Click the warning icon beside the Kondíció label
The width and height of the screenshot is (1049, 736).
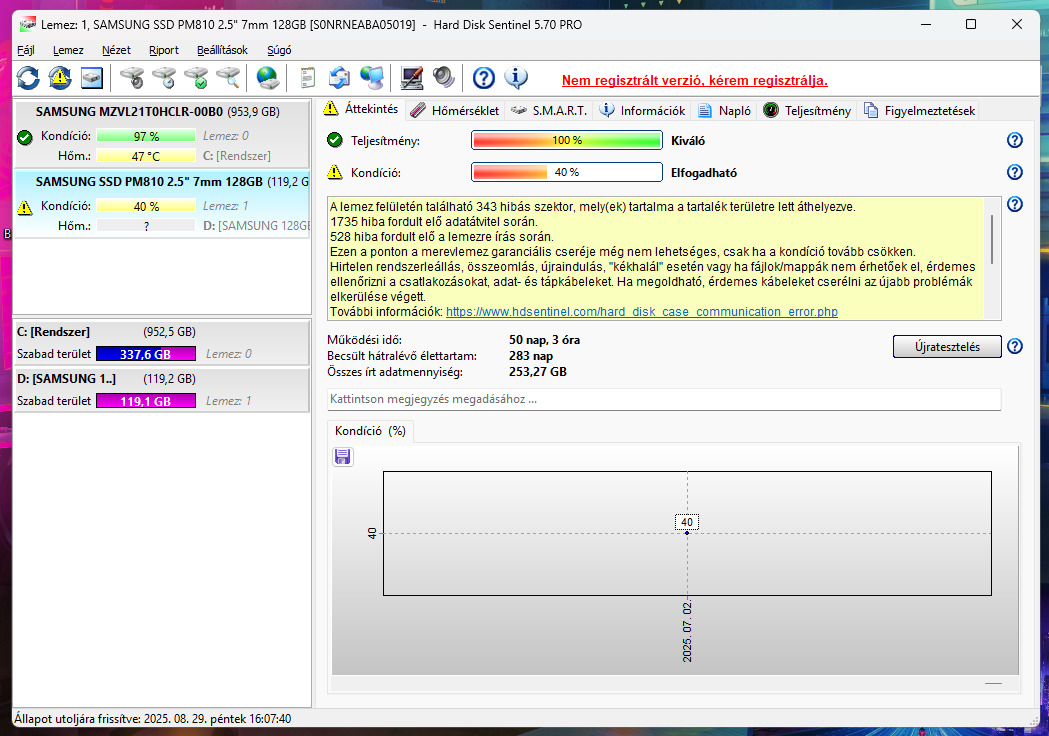tap(335, 172)
